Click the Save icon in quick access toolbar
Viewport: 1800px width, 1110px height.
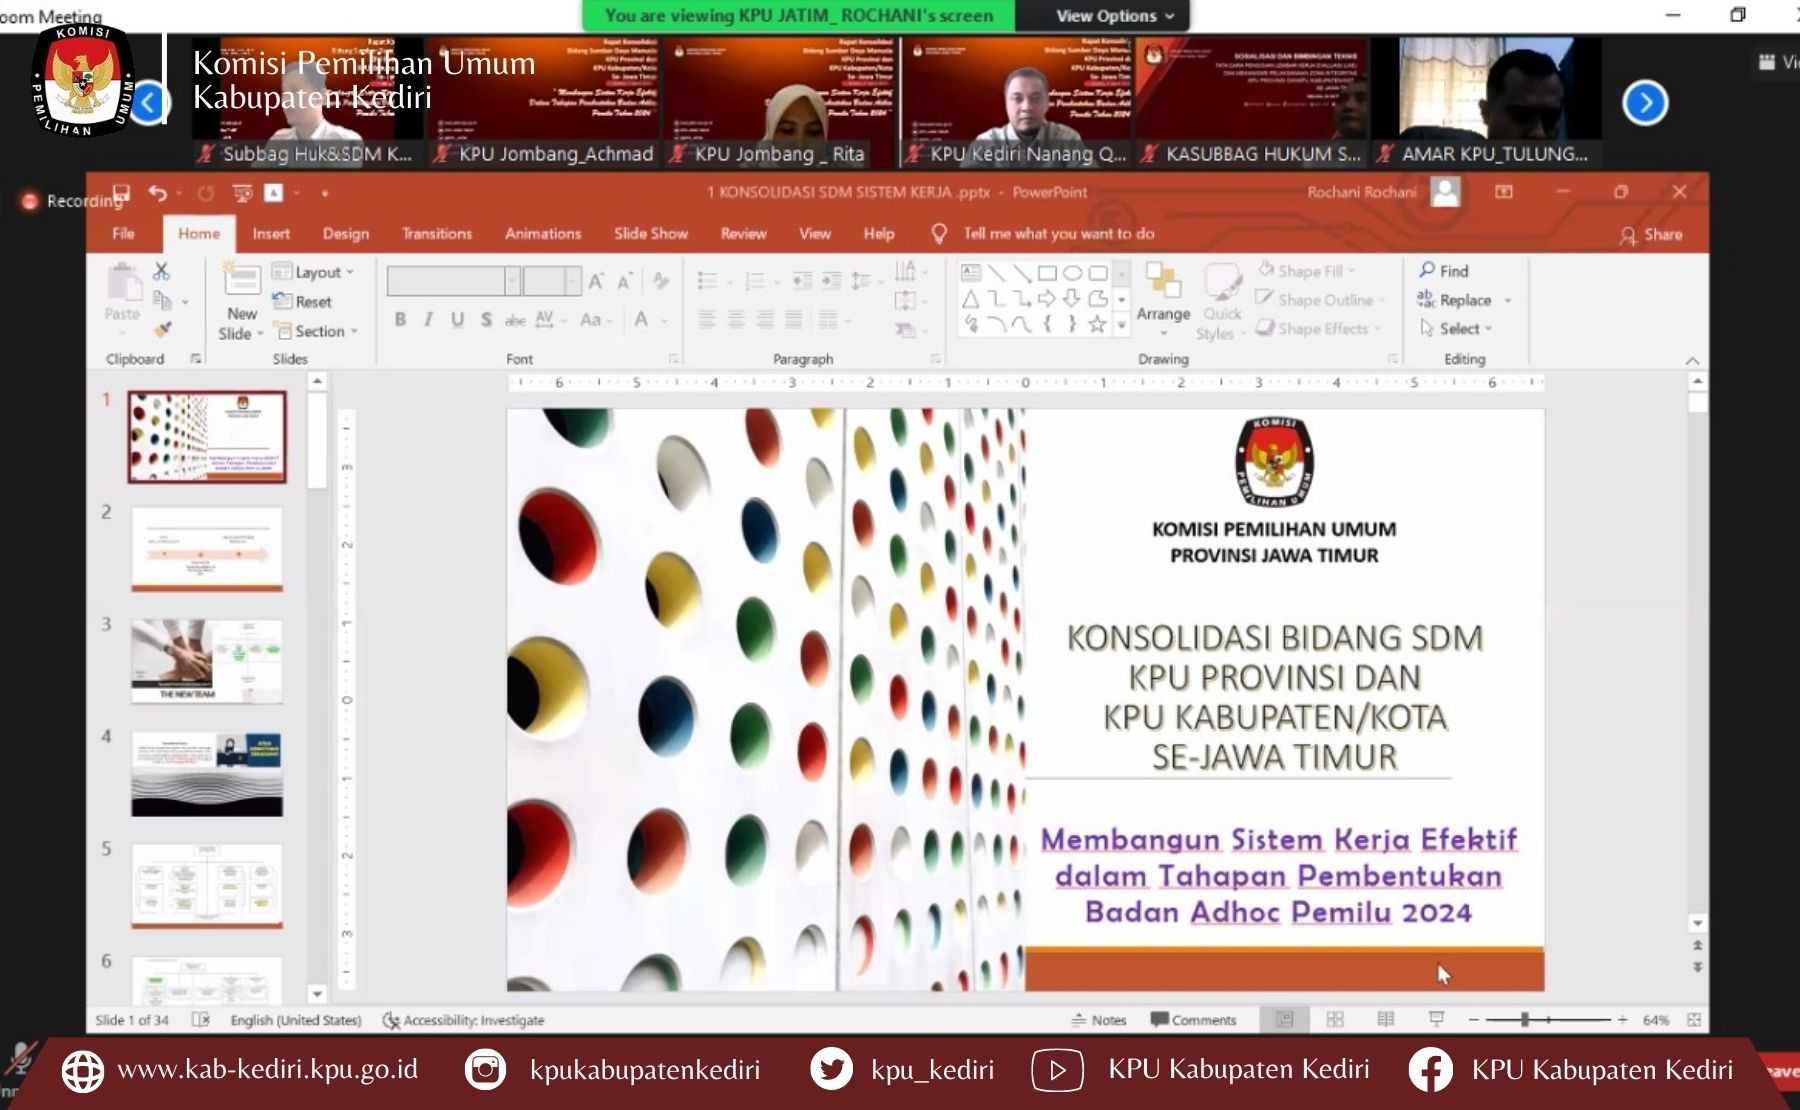[x=122, y=192]
